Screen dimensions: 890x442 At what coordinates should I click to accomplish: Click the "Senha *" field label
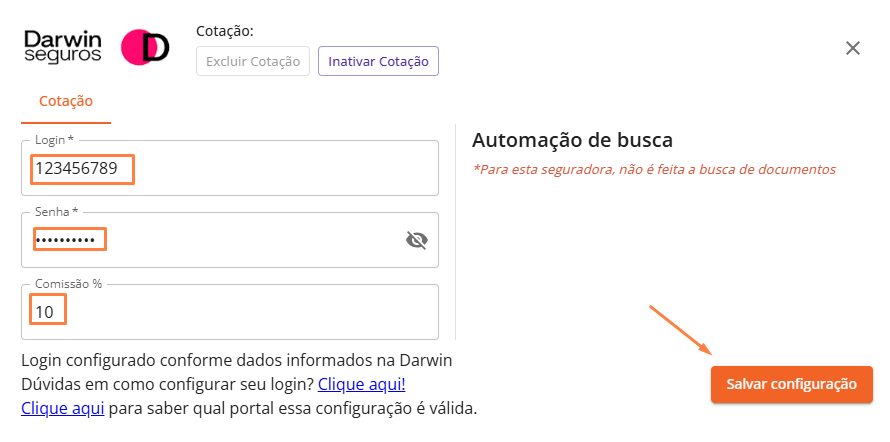tap(56, 212)
